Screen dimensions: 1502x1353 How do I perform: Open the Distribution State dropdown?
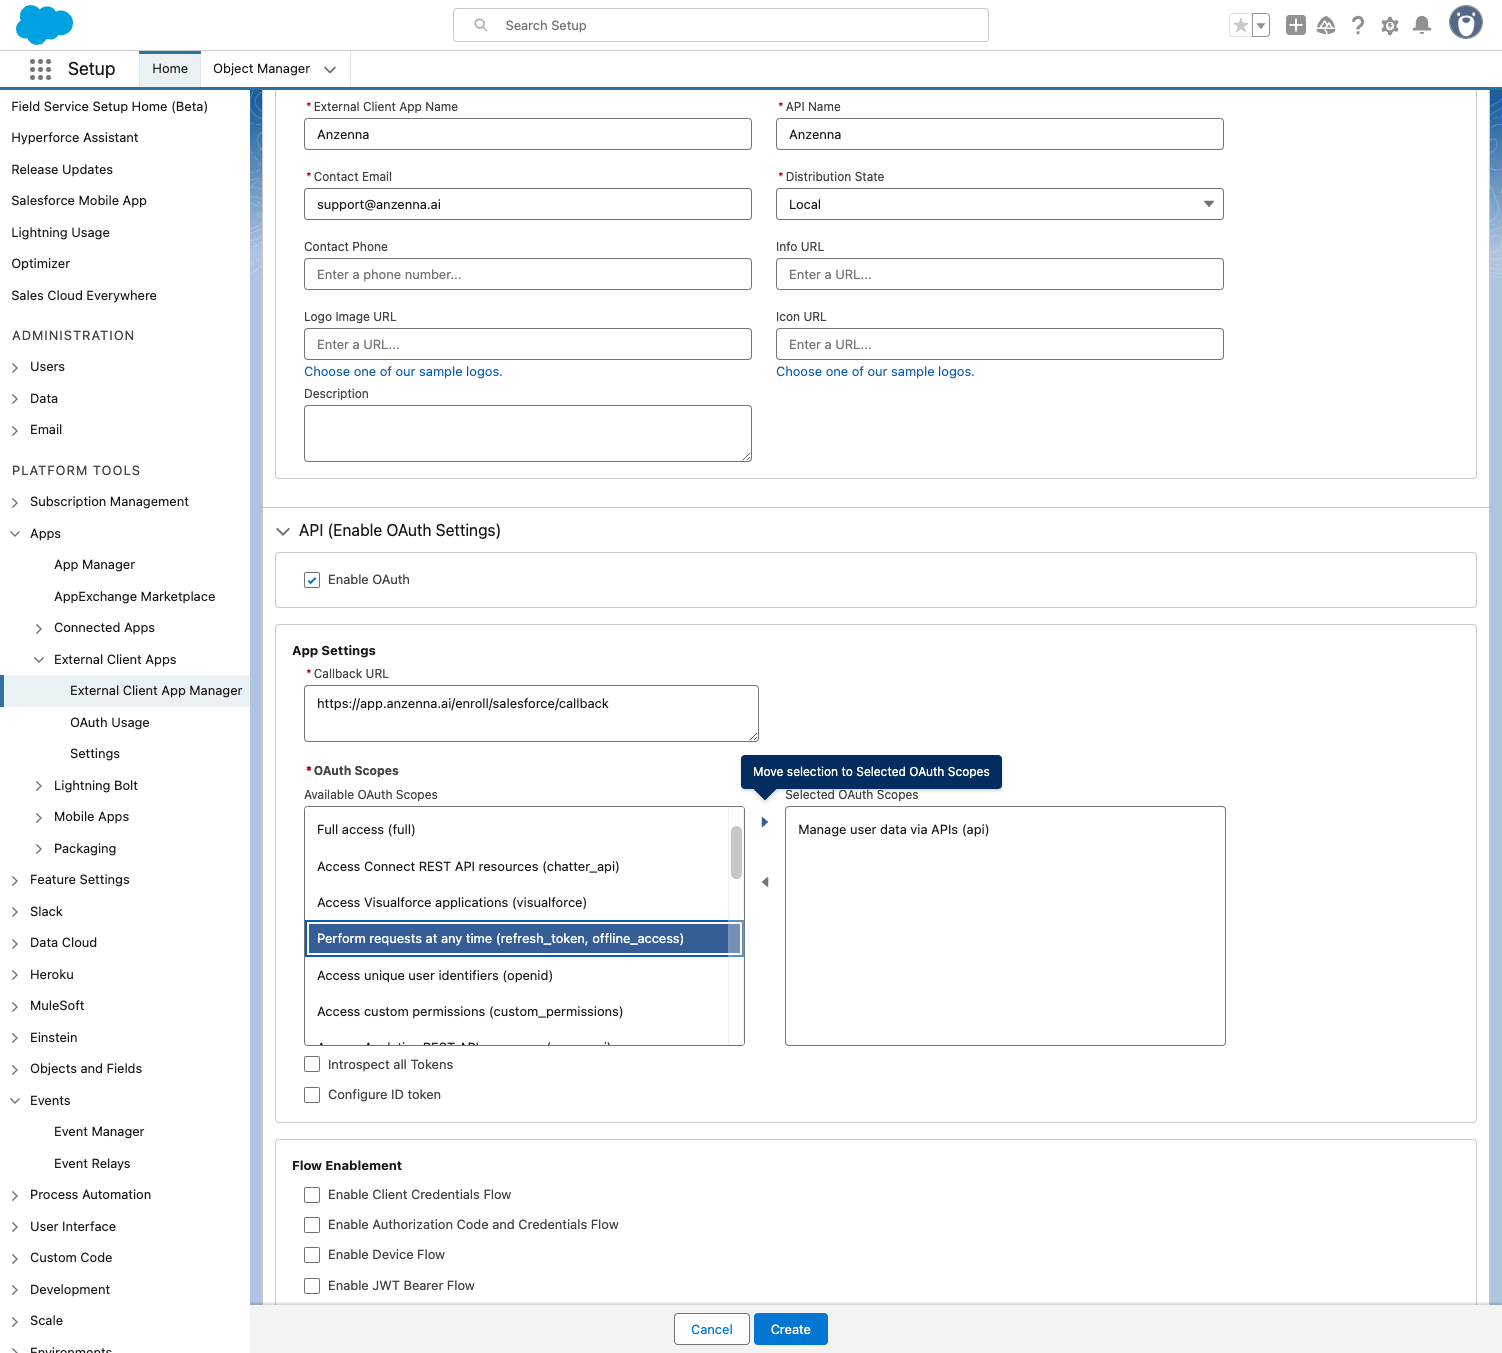pos(999,204)
